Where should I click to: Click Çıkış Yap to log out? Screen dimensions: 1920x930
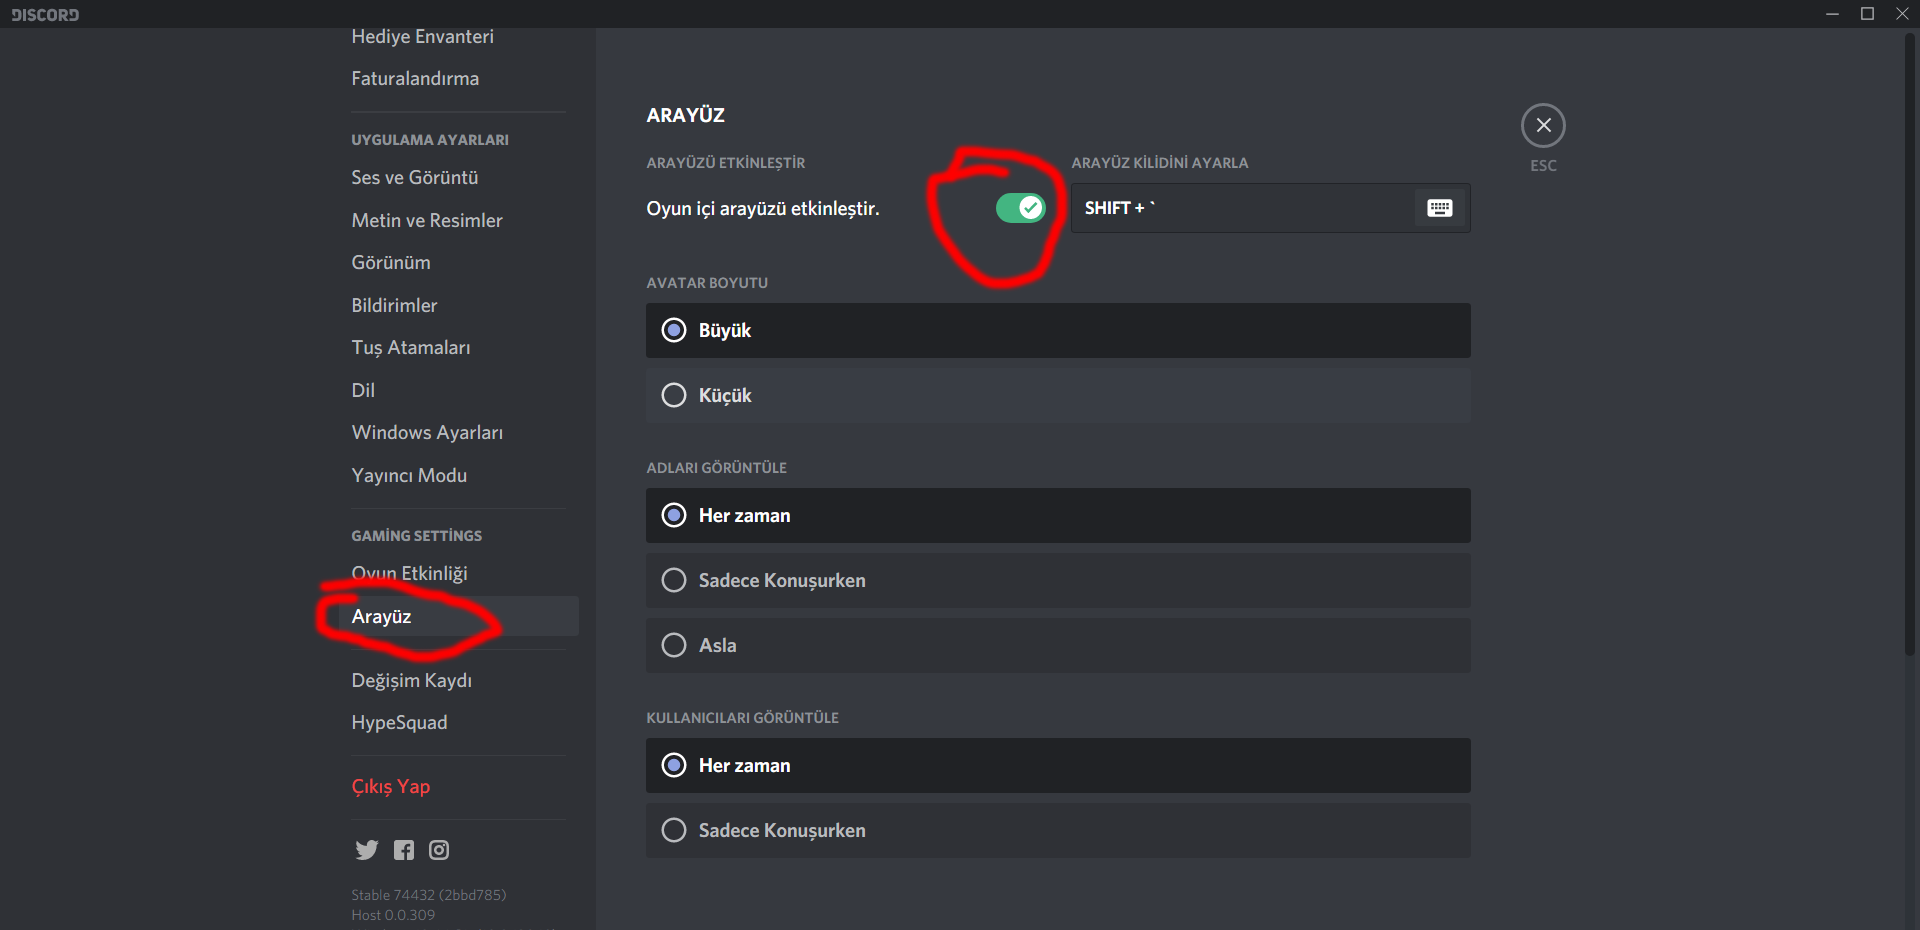coord(391,787)
